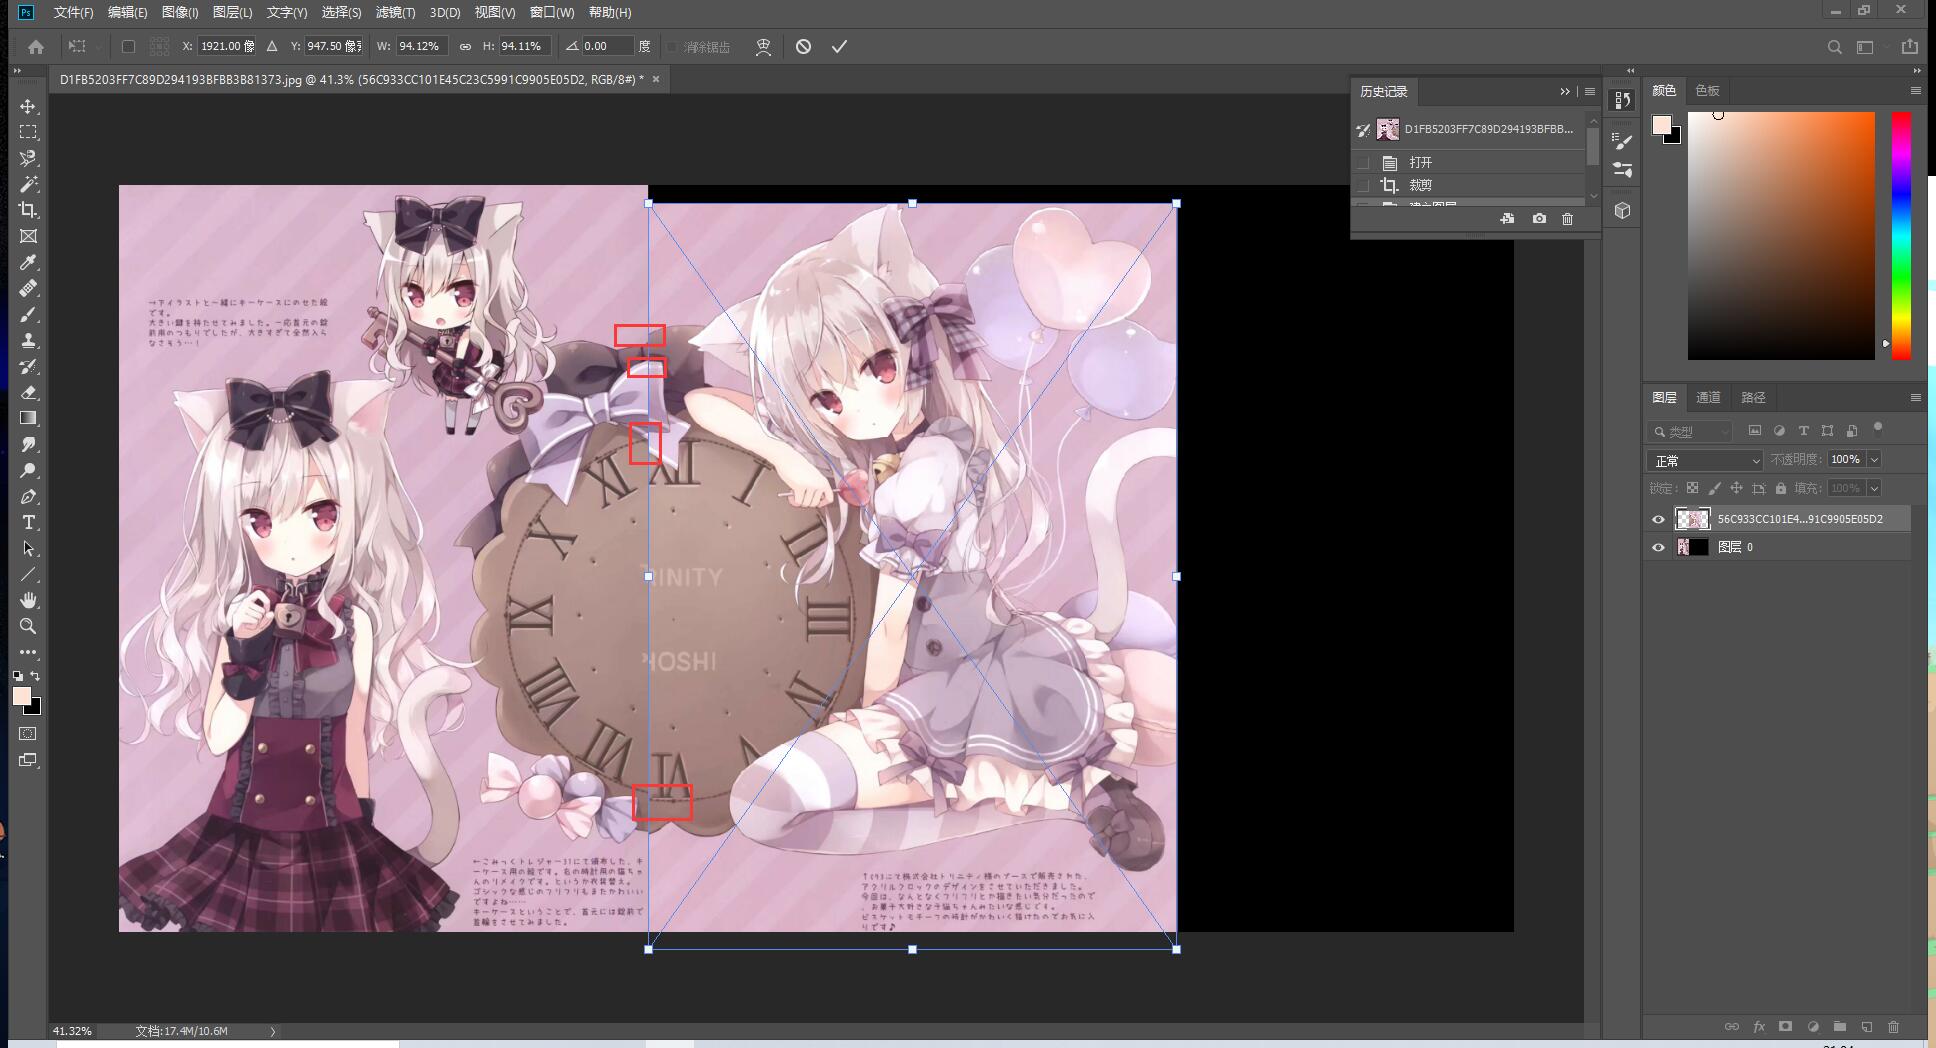Select the Magic Wand tool
This screenshot has height=1048, width=1936.
(28, 184)
